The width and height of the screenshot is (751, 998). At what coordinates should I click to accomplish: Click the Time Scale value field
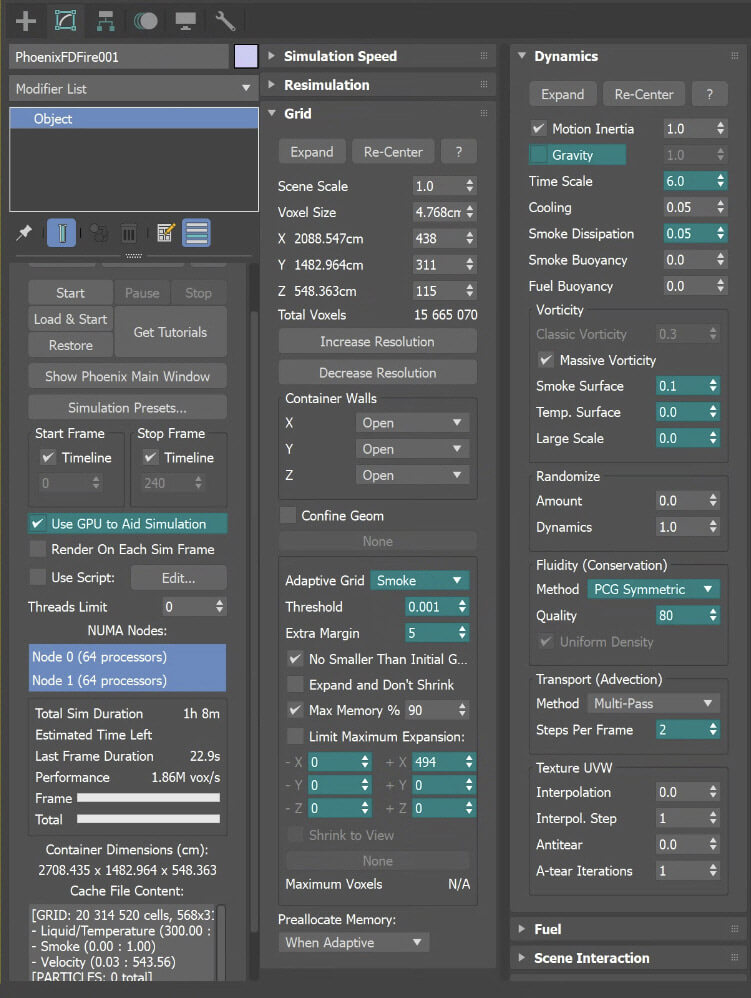[x=687, y=181]
